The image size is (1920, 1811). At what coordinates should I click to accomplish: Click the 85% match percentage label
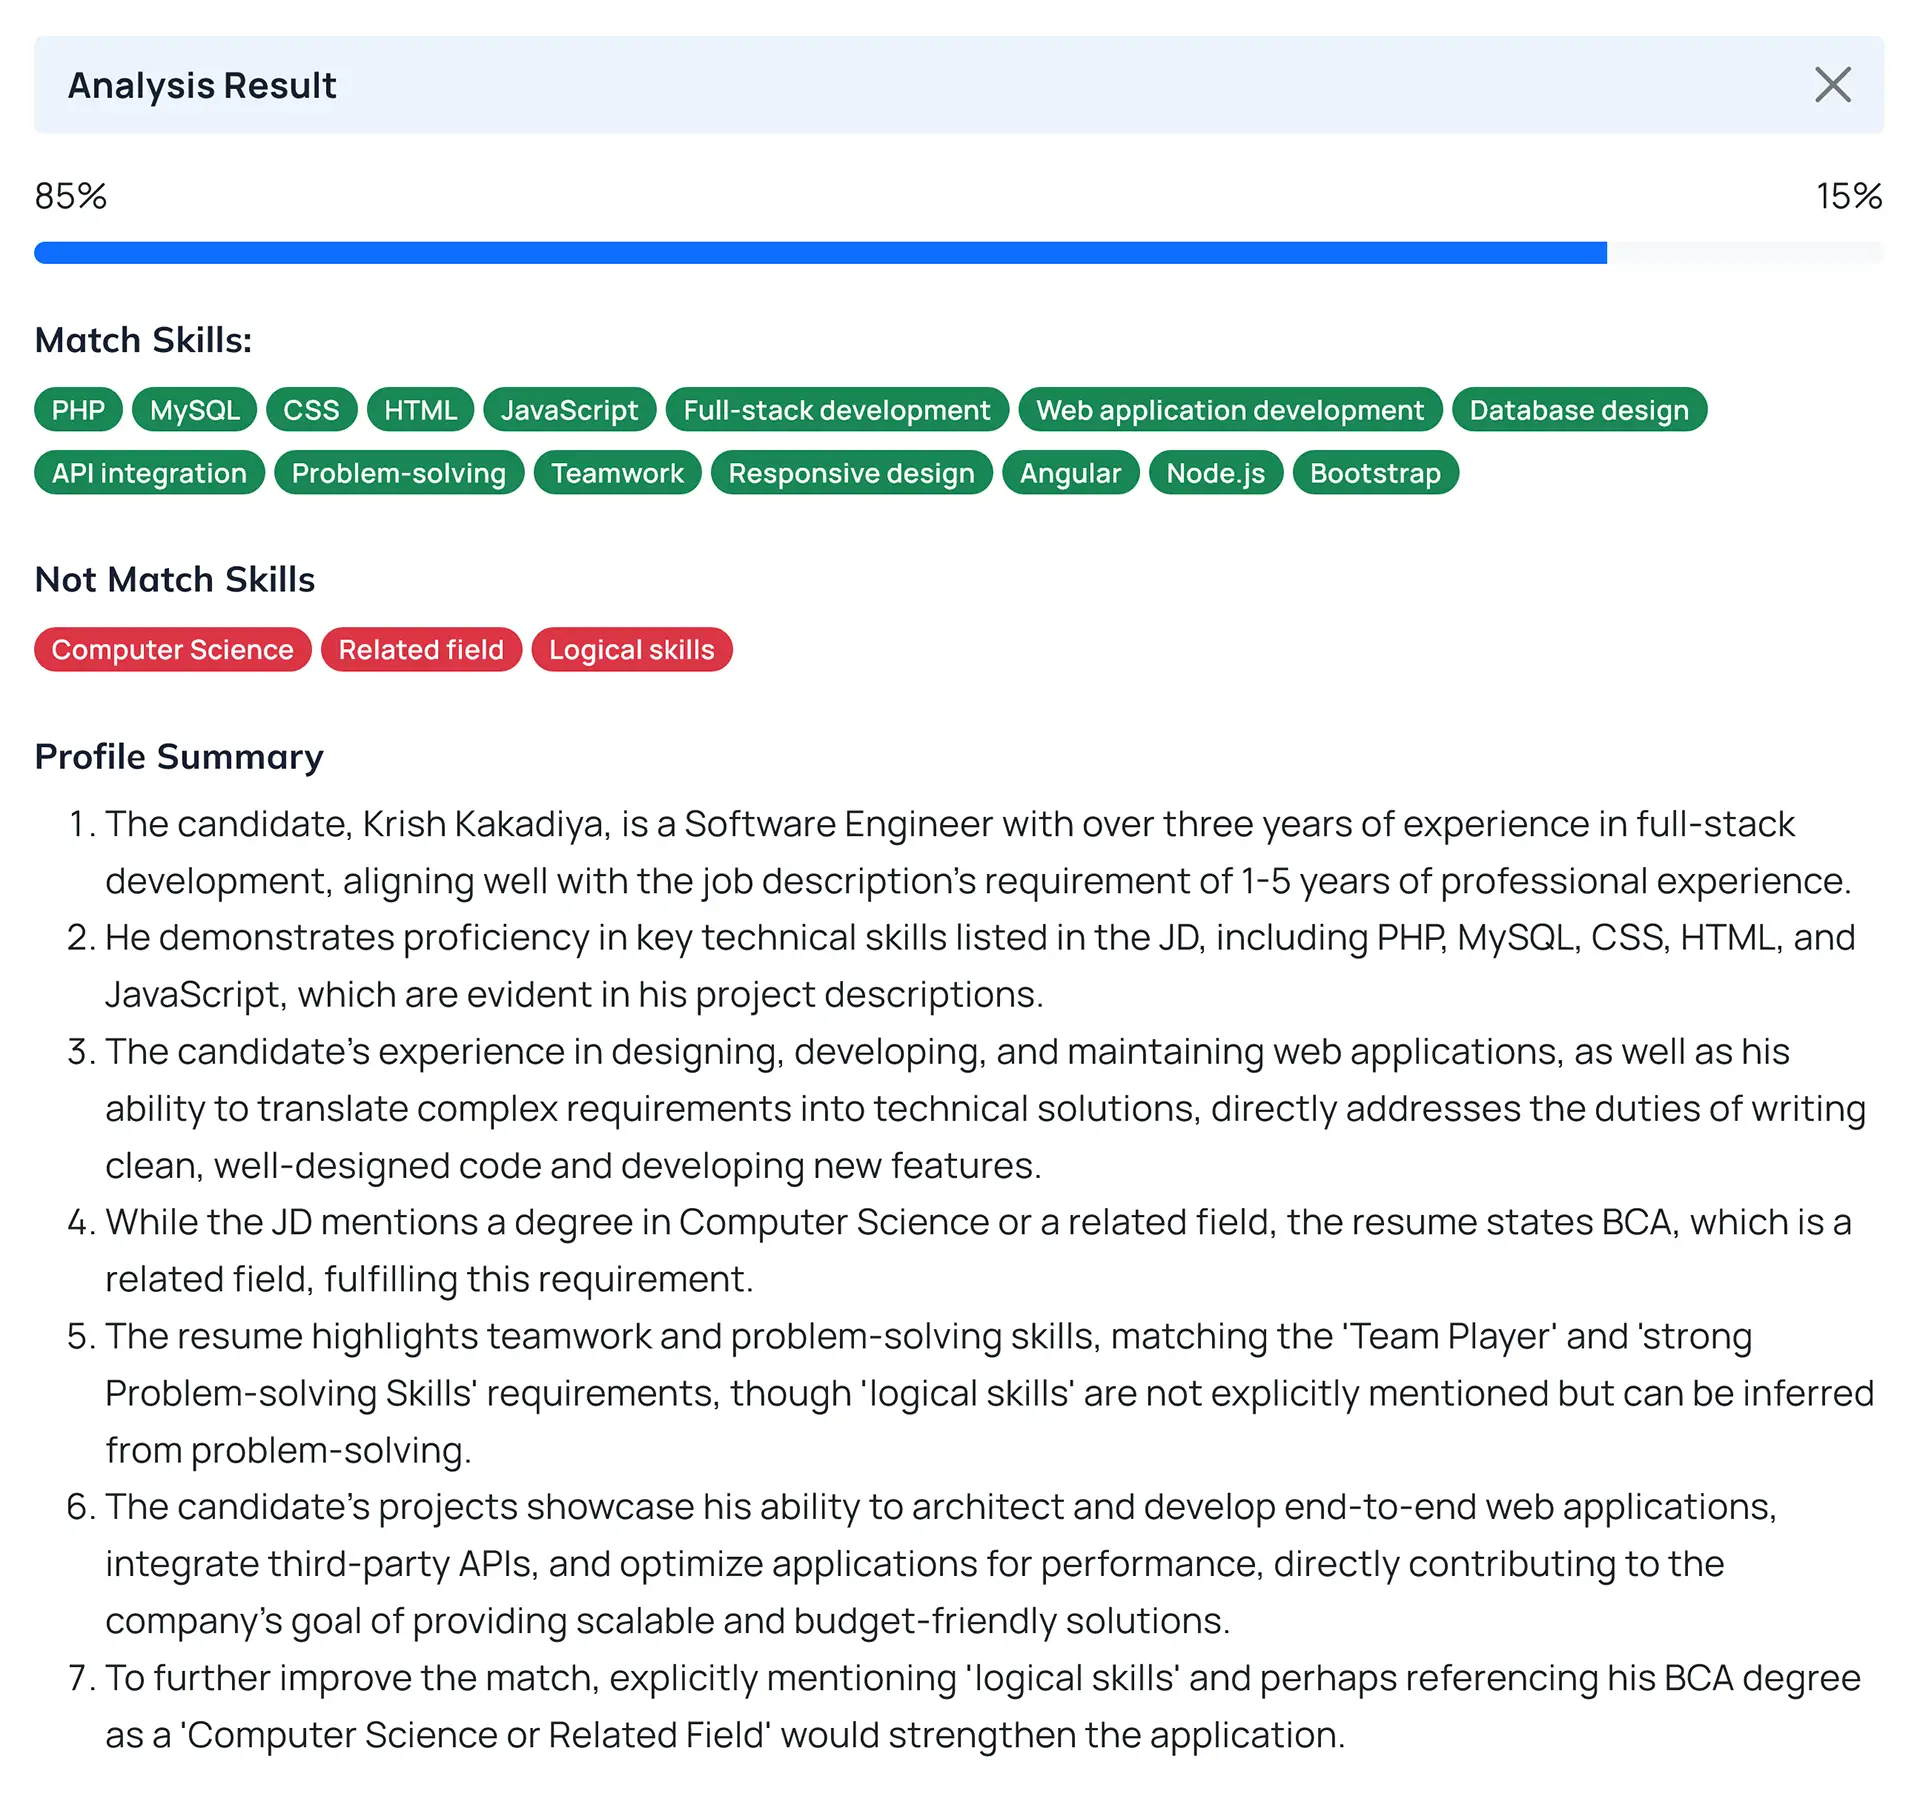[x=70, y=196]
